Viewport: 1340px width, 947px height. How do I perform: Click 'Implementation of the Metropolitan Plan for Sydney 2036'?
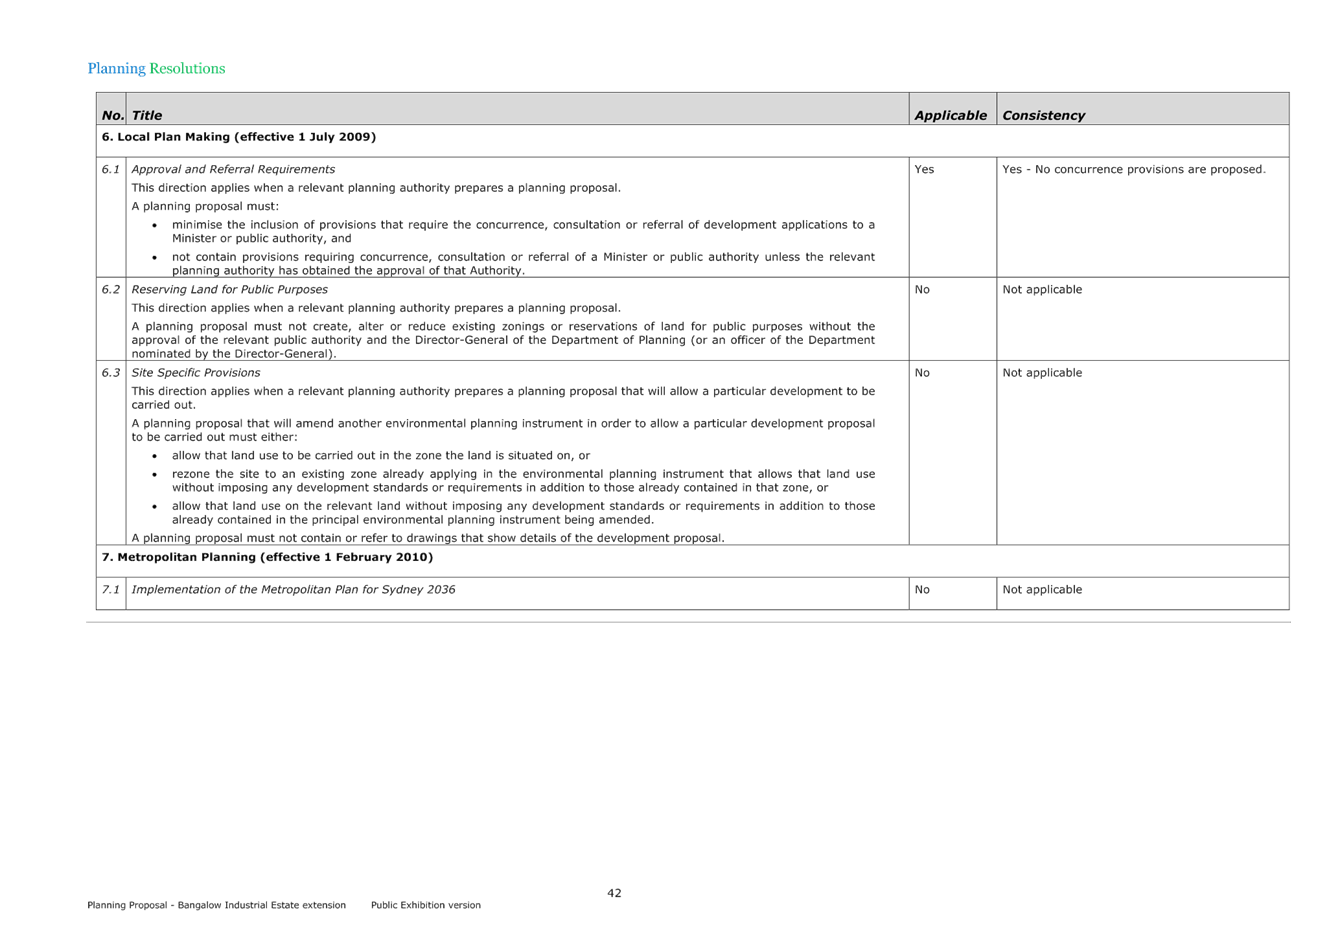click(293, 589)
